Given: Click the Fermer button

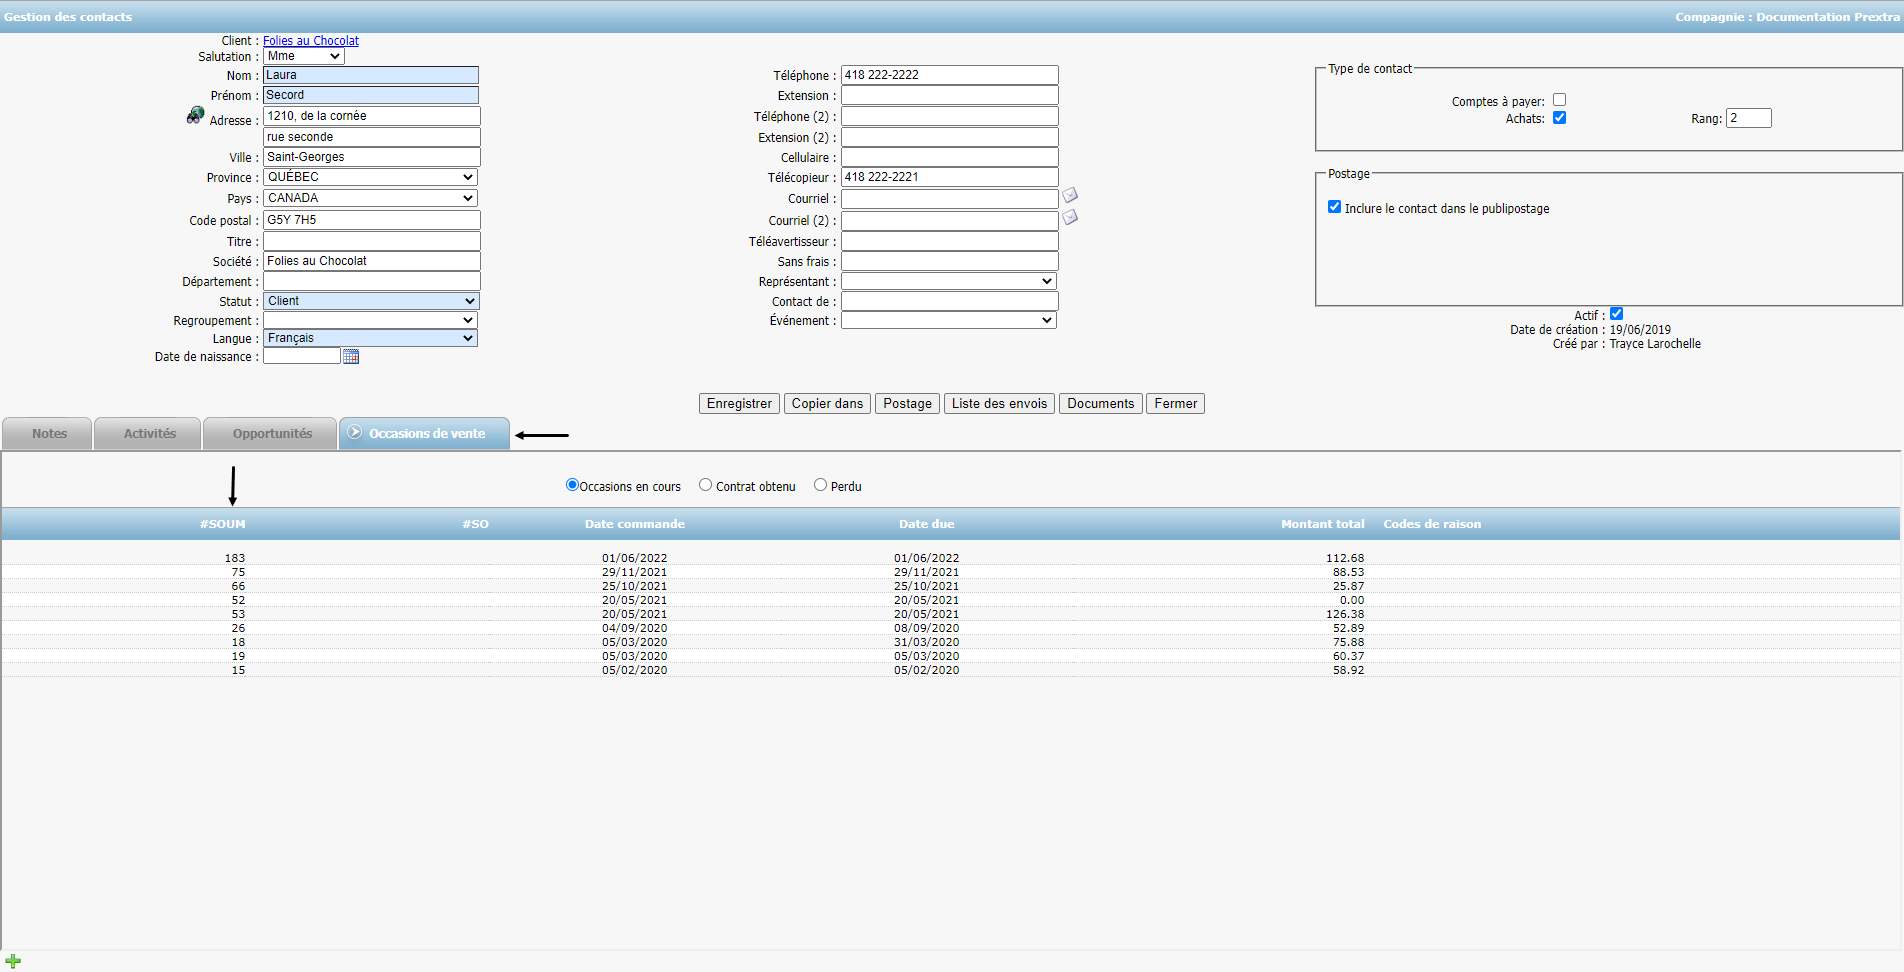Looking at the screenshot, I should click(1175, 404).
